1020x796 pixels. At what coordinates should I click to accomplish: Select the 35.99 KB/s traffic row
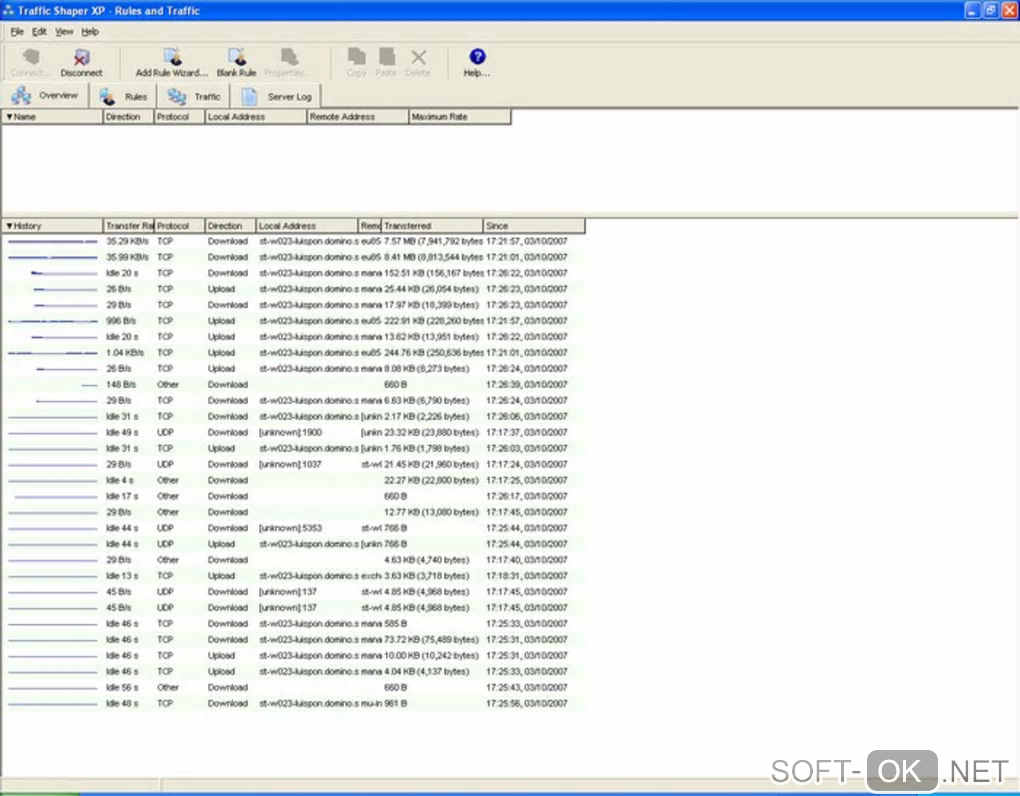click(293, 257)
